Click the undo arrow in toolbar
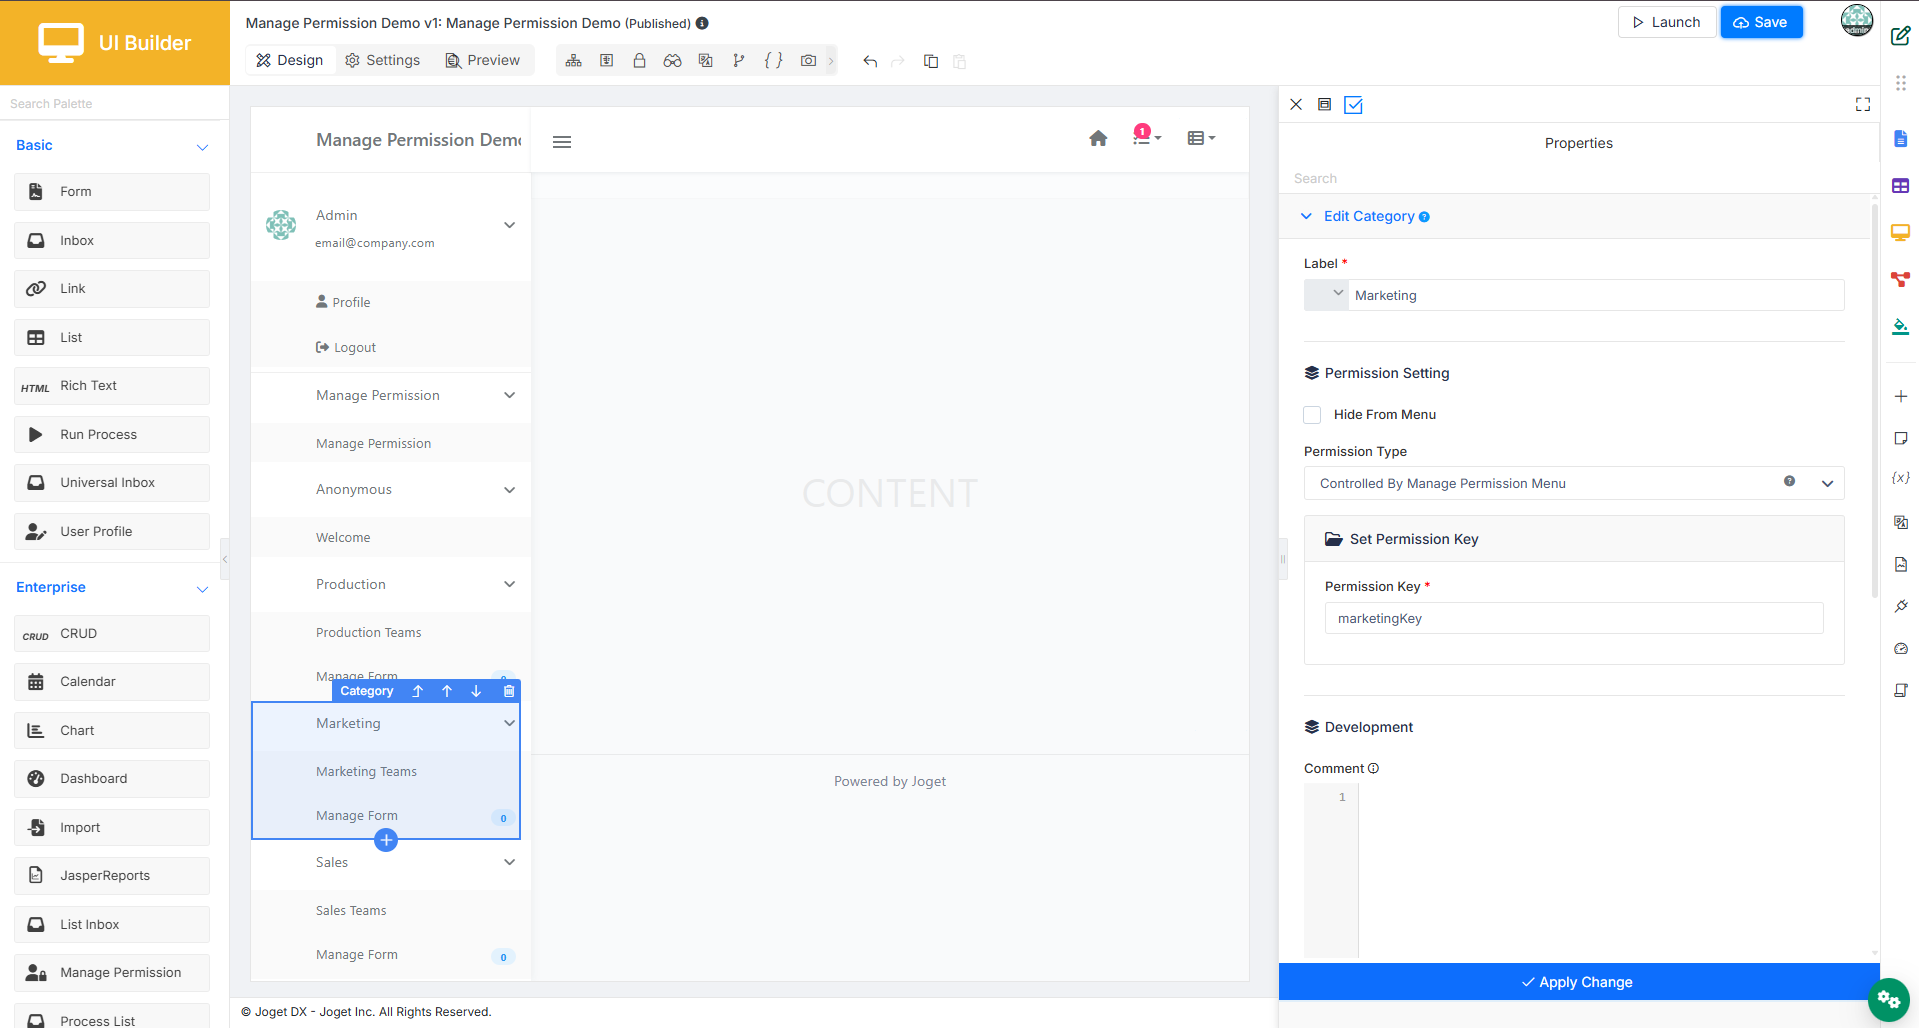The width and height of the screenshot is (1919, 1028). coord(870,61)
